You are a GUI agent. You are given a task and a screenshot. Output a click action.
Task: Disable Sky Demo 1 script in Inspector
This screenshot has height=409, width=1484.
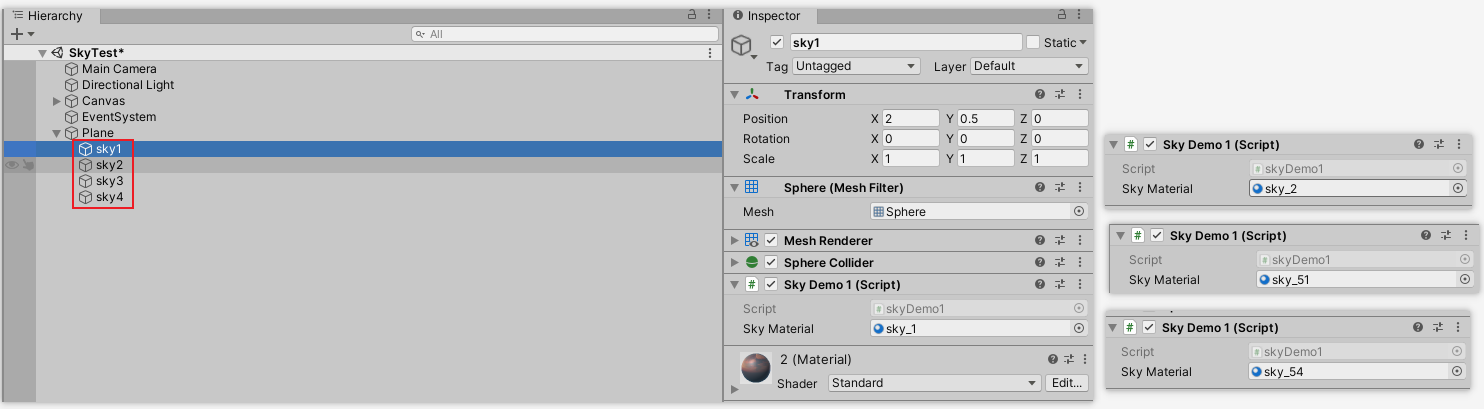click(771, 285)
